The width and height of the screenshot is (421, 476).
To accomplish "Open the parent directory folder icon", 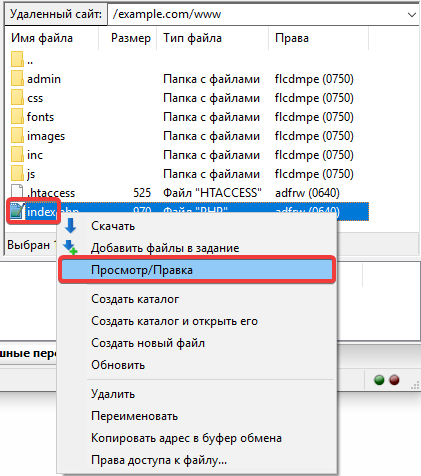I will (17, 59).
